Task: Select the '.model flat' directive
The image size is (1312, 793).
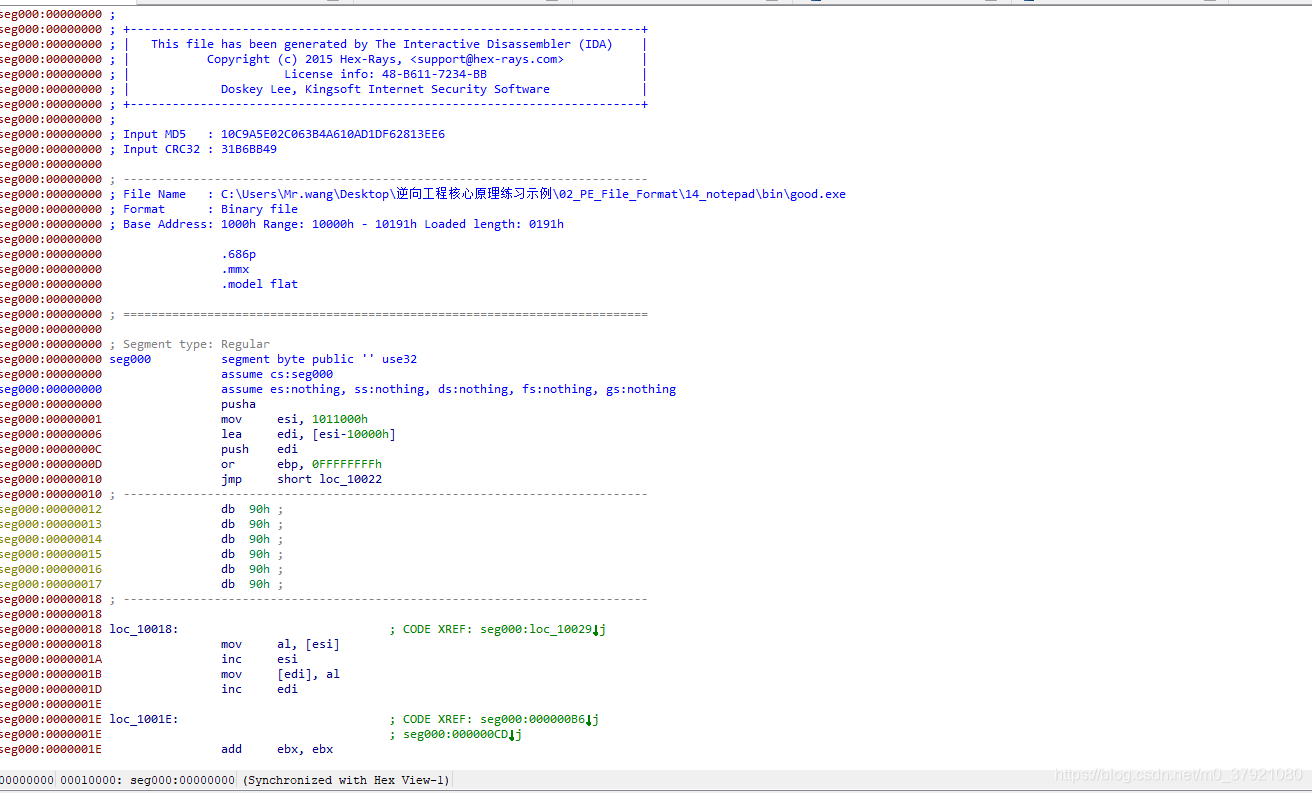Action: (259, 284)
